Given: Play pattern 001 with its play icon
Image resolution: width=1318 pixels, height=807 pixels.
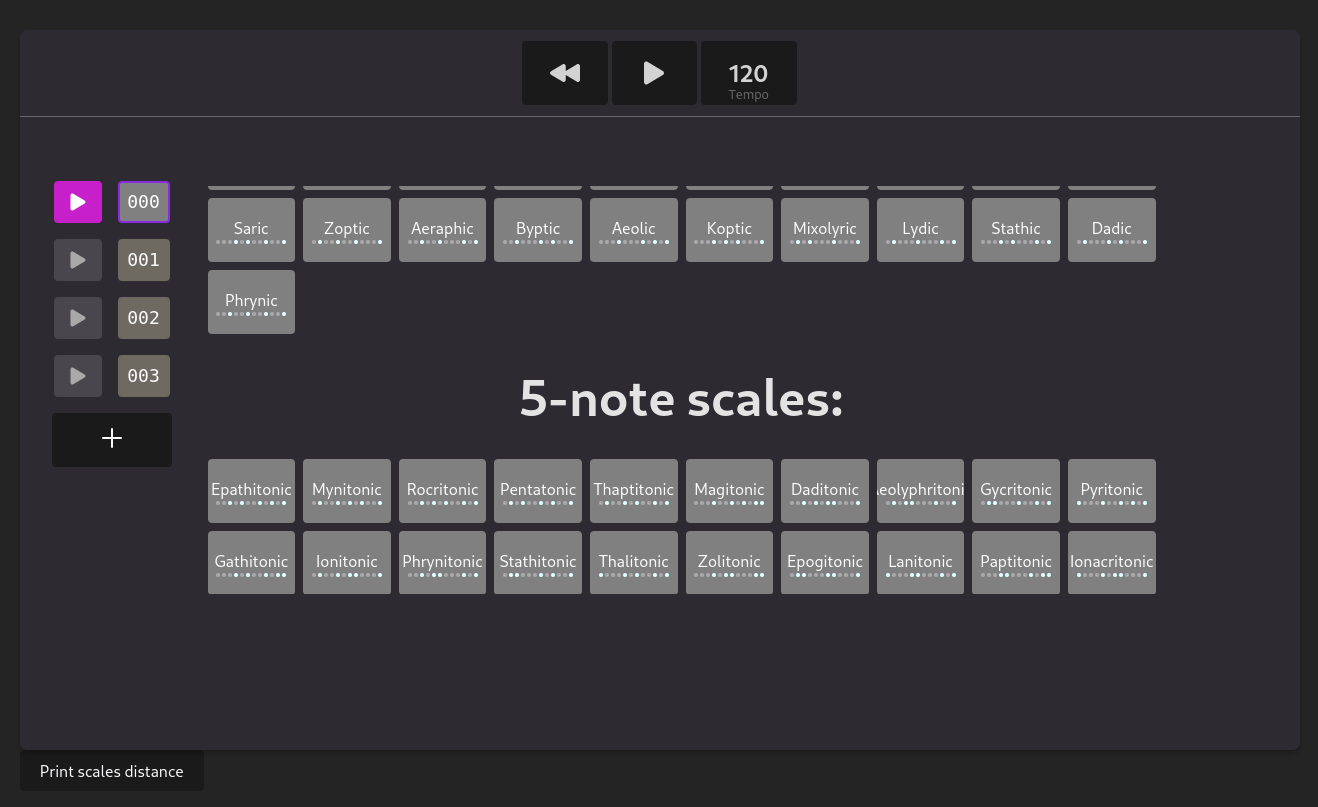Looking at the screenshot, I should click(x=78, y=260).
